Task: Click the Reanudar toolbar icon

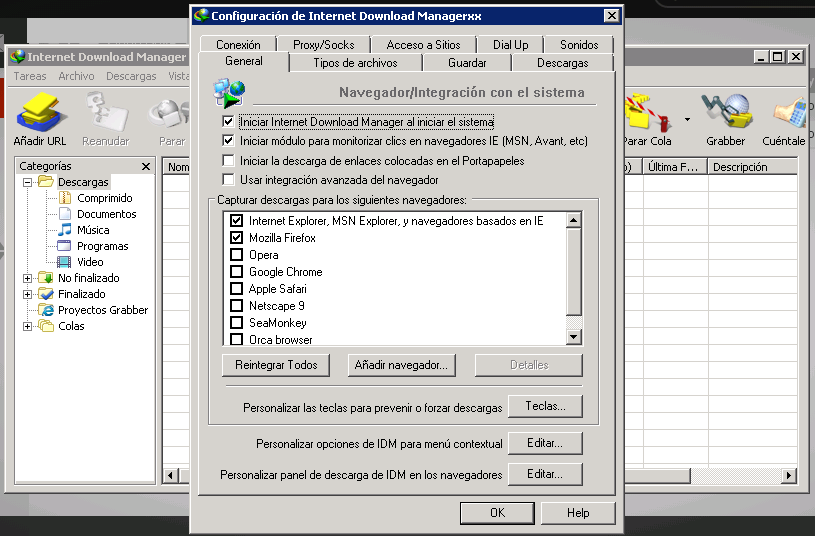Action: click(x=106, y=112)
